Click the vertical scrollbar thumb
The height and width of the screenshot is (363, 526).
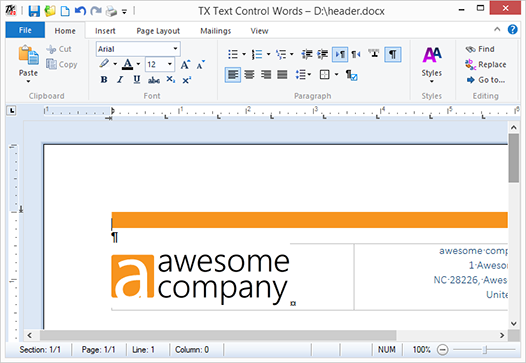[514, 158]
